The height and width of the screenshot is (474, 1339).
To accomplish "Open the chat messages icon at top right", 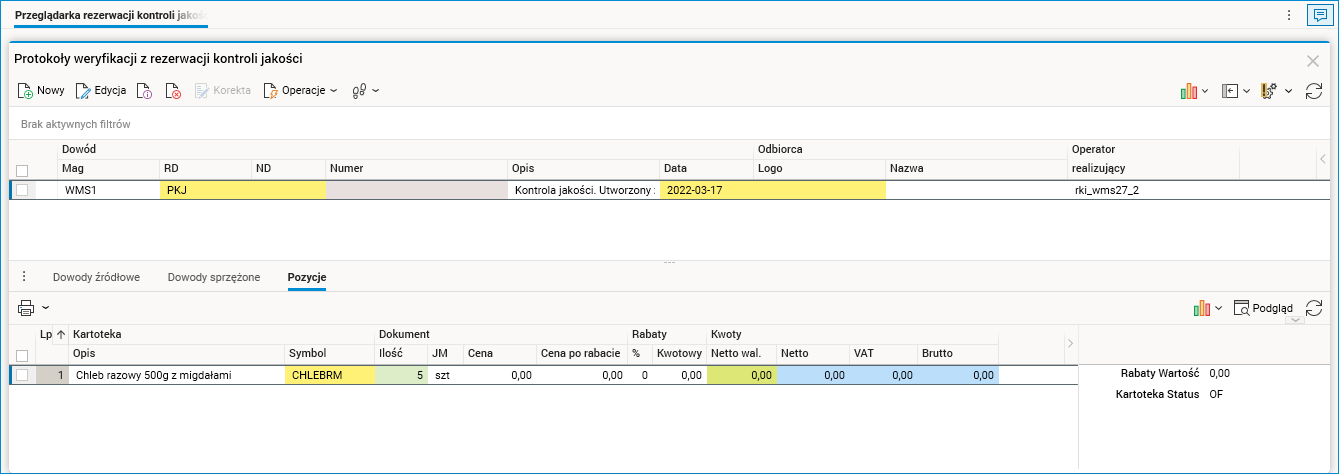I will pos(1320,15).
